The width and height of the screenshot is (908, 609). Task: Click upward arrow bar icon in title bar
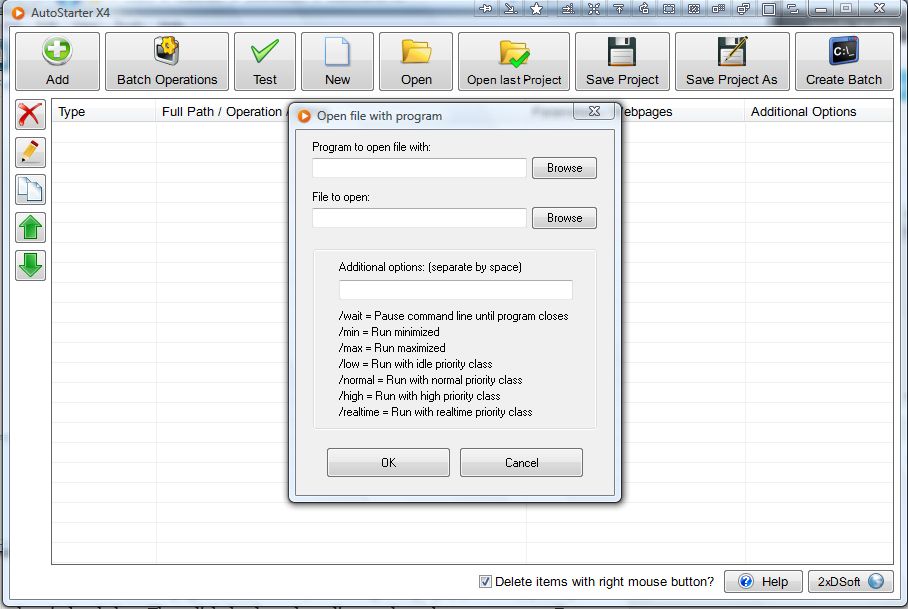click(x=619, y=9)
